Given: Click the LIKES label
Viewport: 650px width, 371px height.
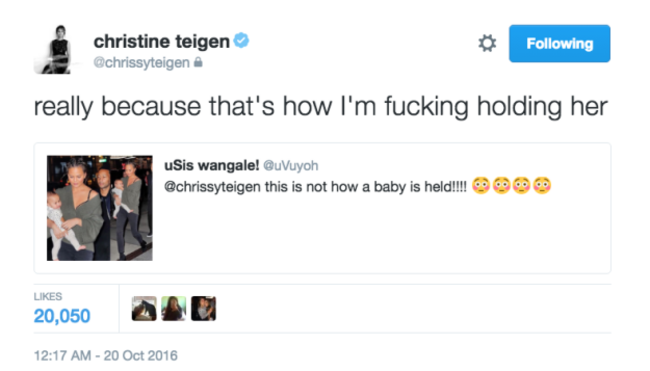Looking at the screenshot, I should click(48, 296).
